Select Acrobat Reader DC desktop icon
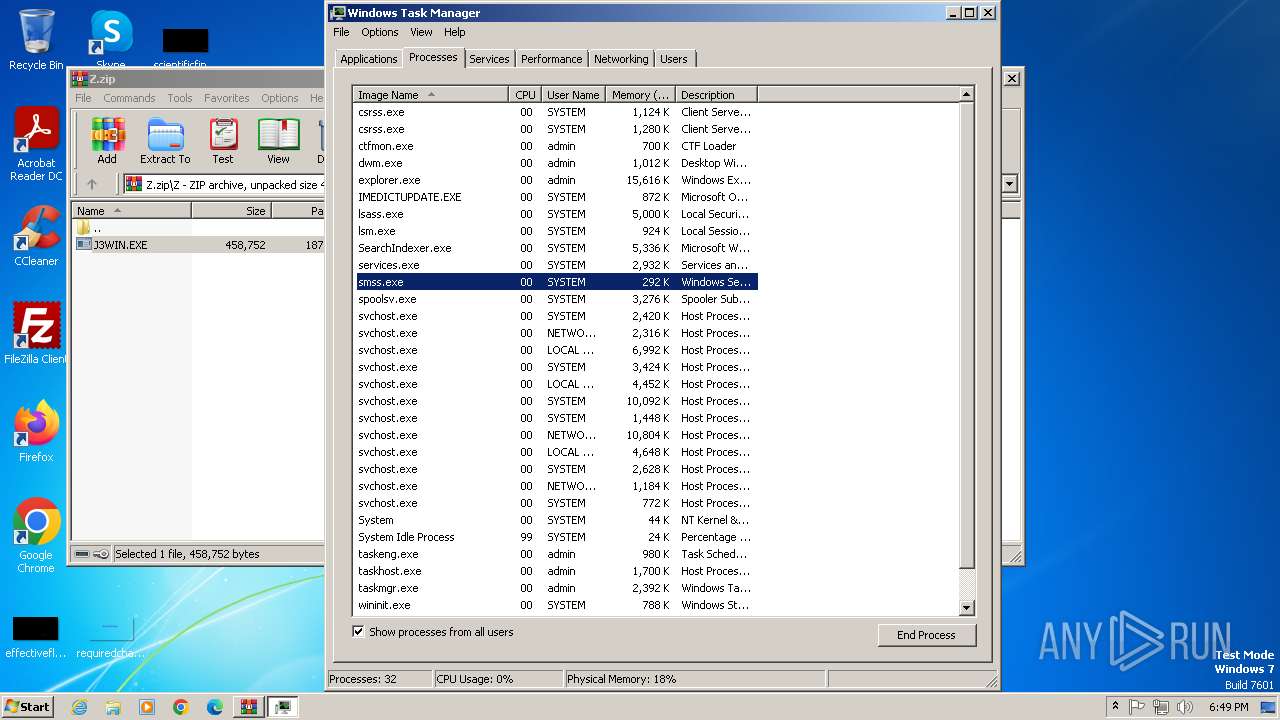This screenshot has width=1280, height=720. pyautogui.click(x=36, y=144)
